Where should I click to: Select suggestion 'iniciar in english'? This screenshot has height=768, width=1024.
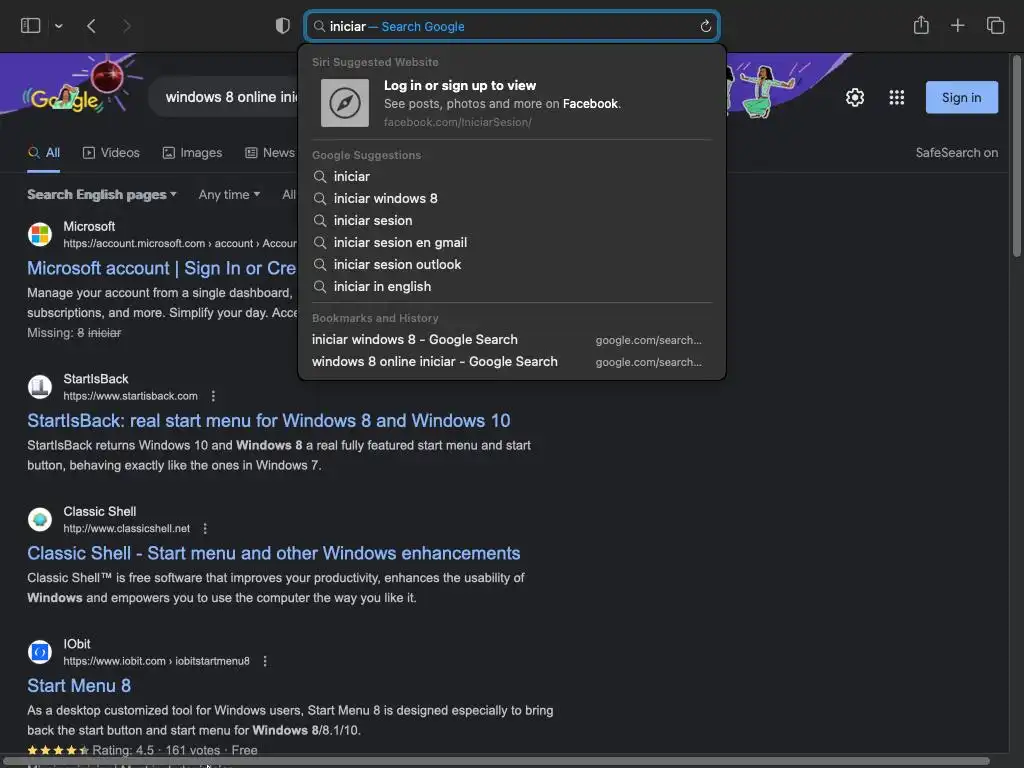(x=512, y=287)
